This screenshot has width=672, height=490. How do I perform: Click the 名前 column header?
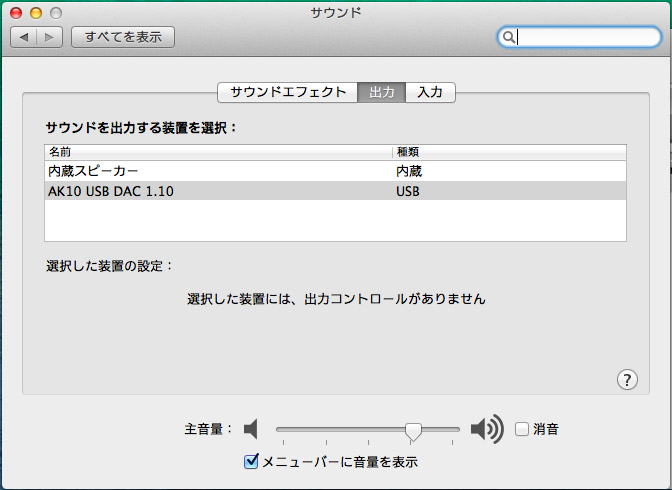[x=218, y=152]
